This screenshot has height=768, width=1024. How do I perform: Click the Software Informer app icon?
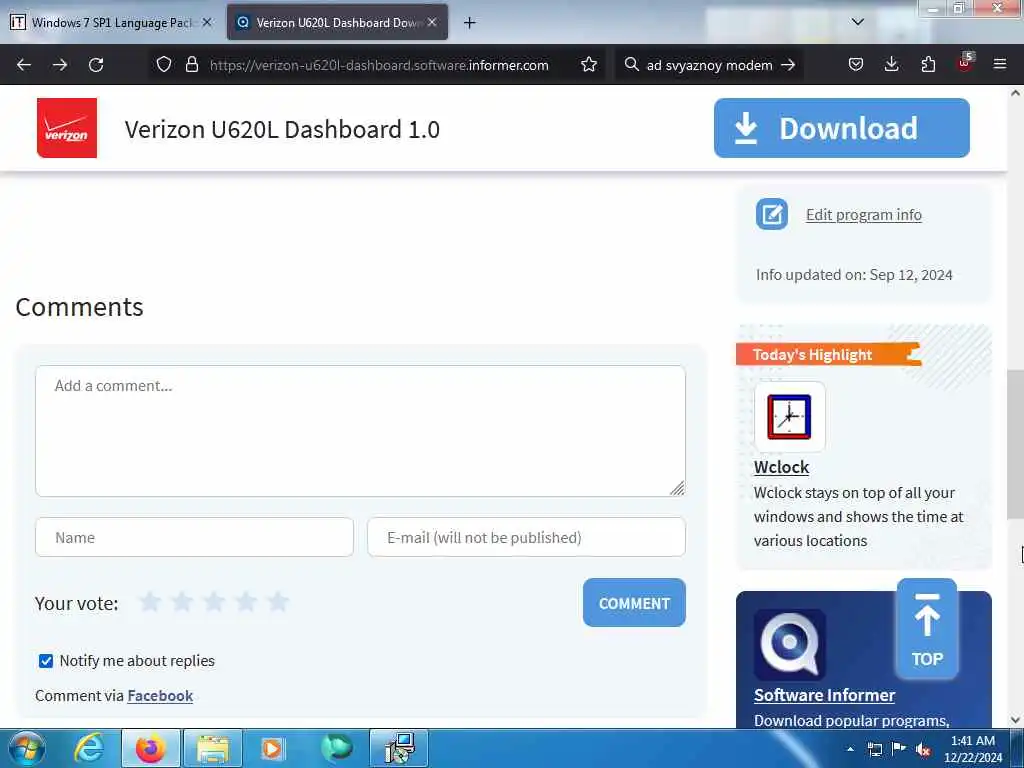point(790,645)
